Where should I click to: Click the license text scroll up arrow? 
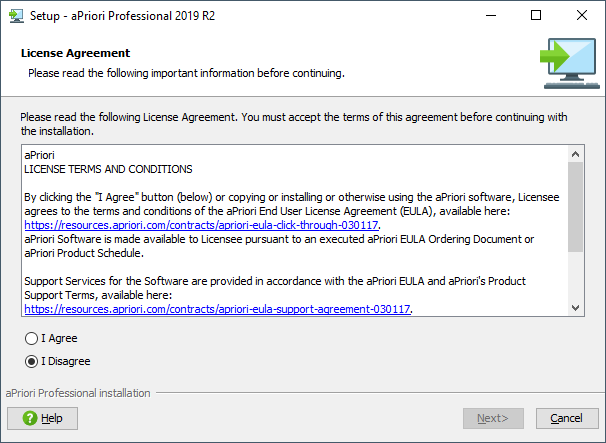[575, 155]
